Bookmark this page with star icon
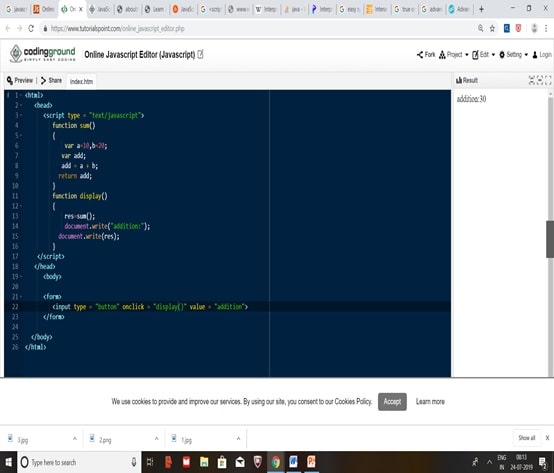 [492, 29]
